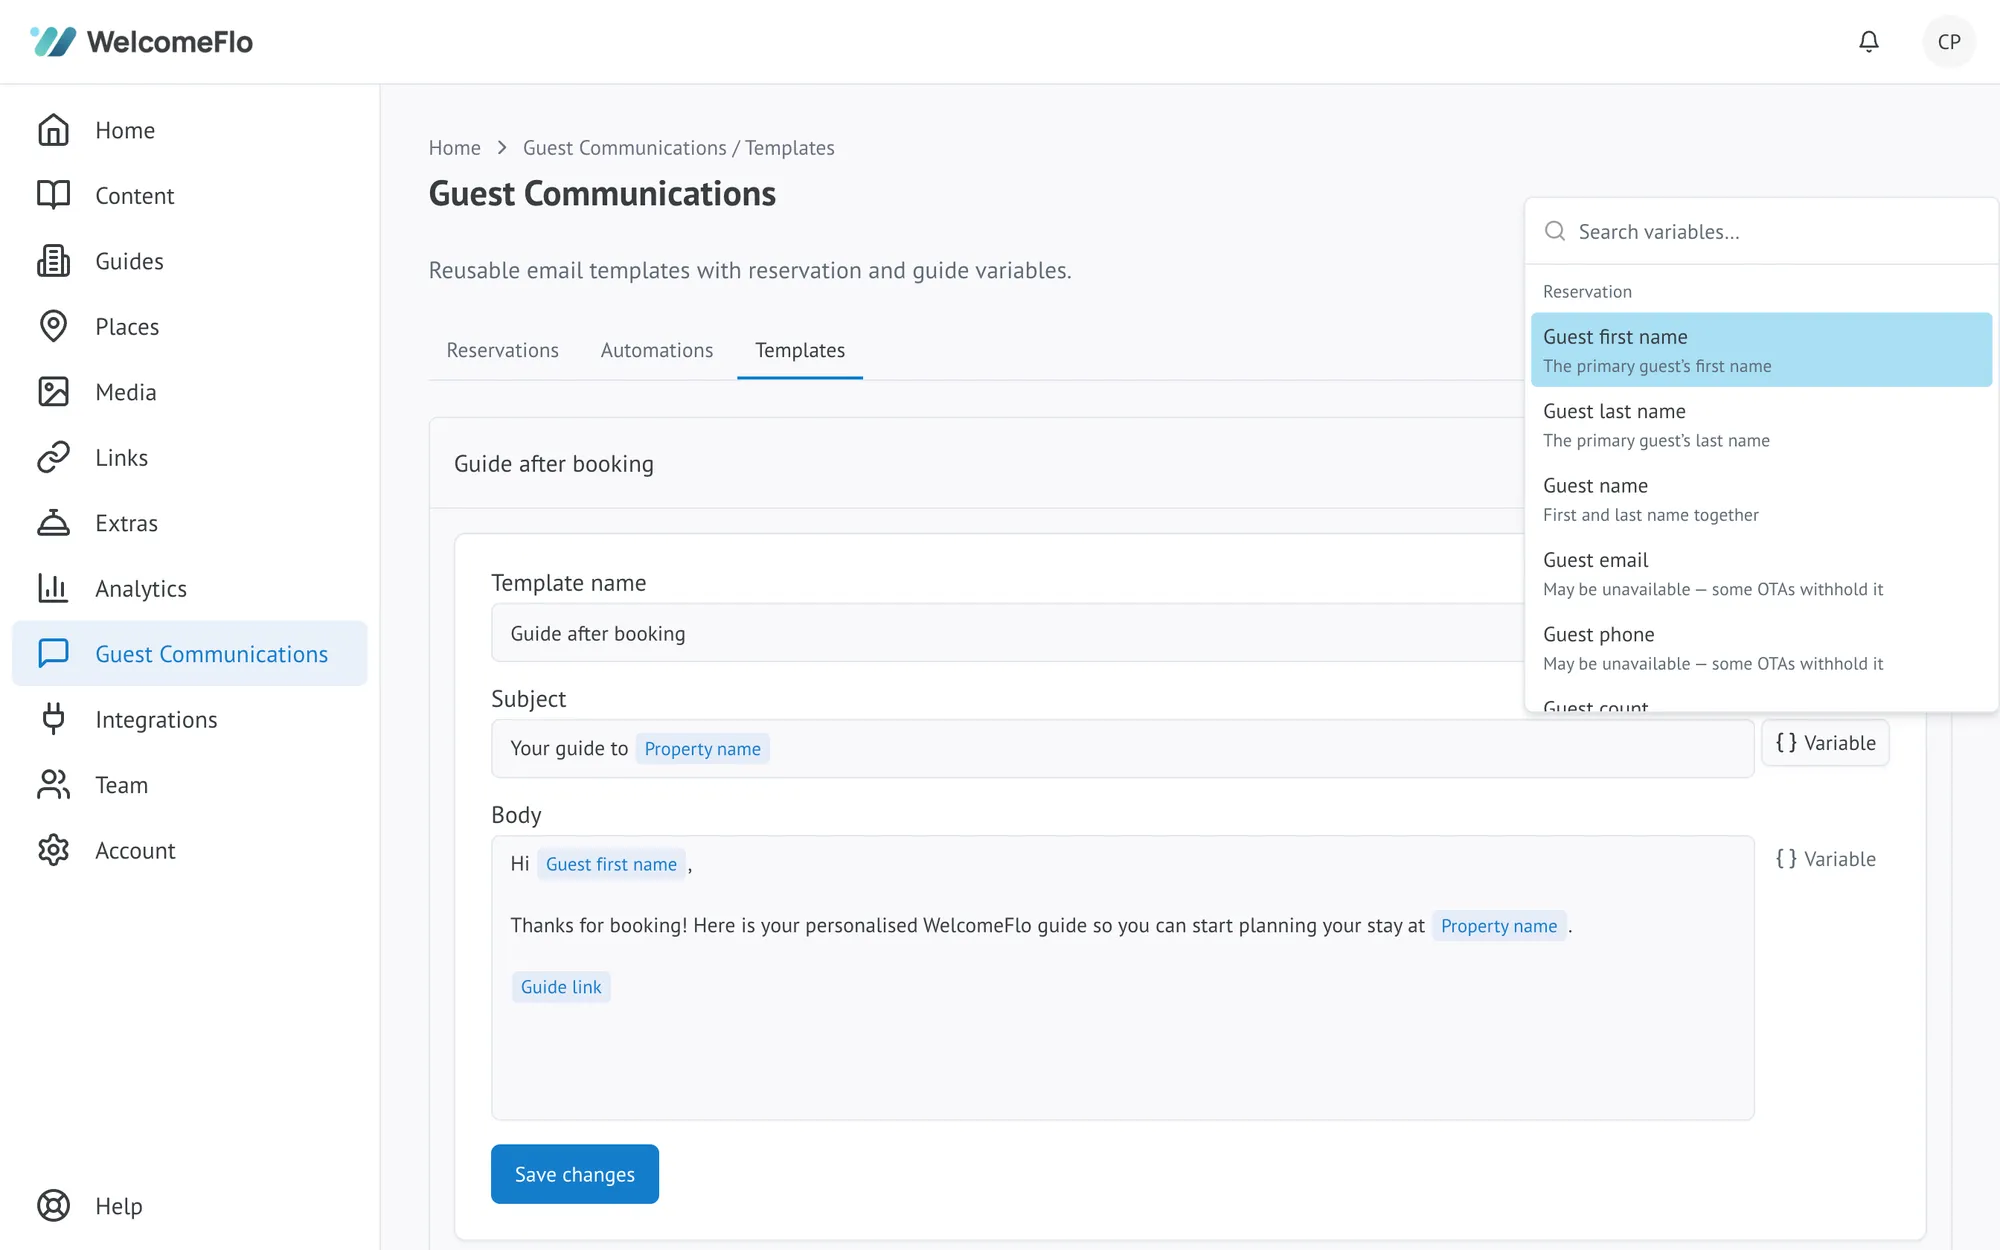Viewport: 2000px width, 1250px height.
Task: Click the Property name chip in Body
Action: (1499, 926)
